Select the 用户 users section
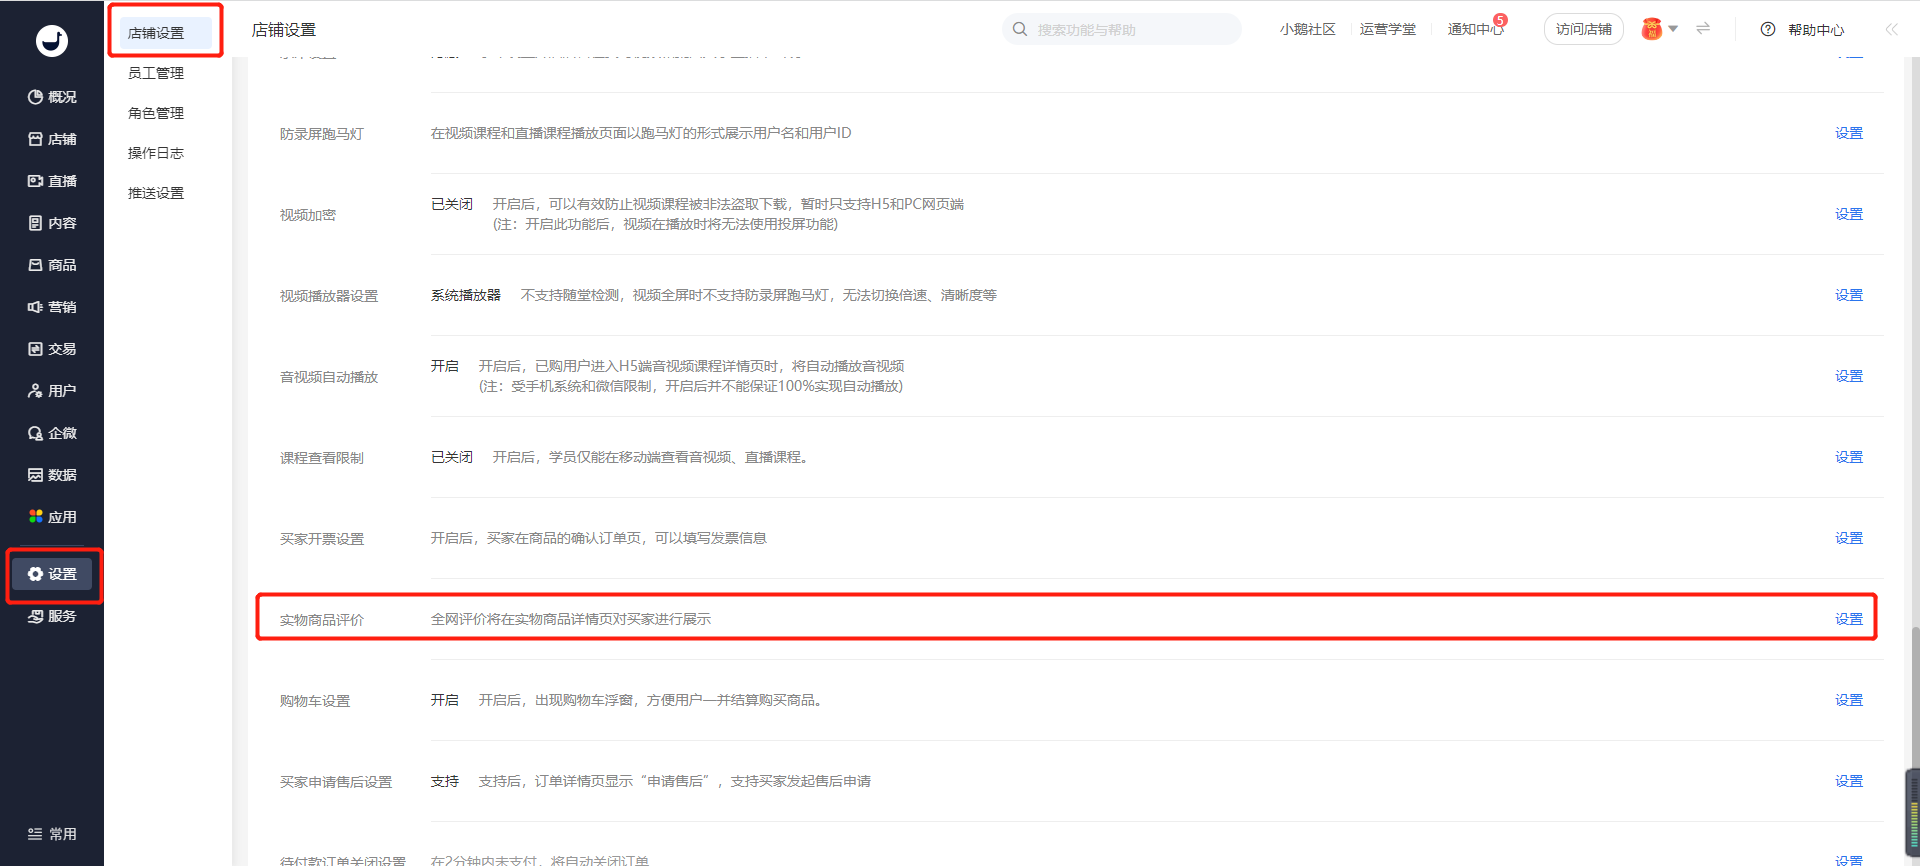The width and height of the screenshot is (1920, 866). (x=52, y=391)
